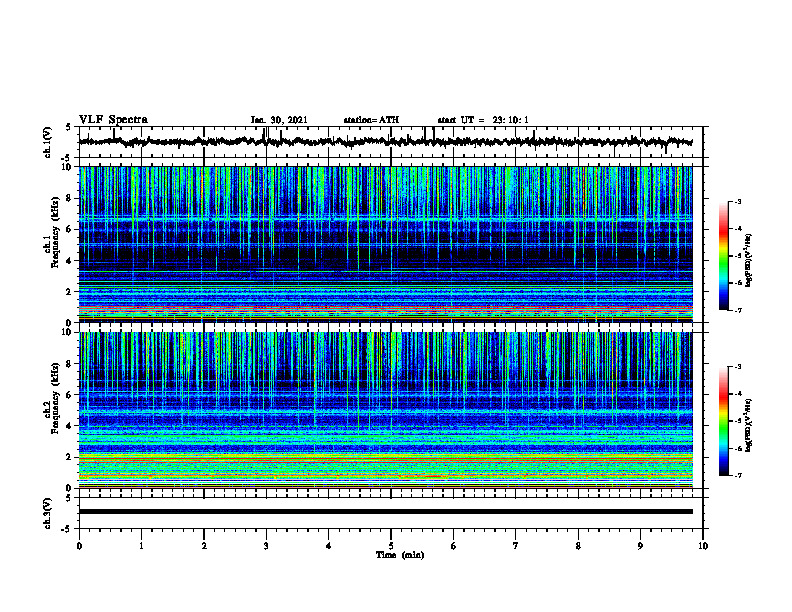This screenshot has width=792, height=612.
Task: Click the log(PSD) label beside lower colorbar
Action: point(749,425)
